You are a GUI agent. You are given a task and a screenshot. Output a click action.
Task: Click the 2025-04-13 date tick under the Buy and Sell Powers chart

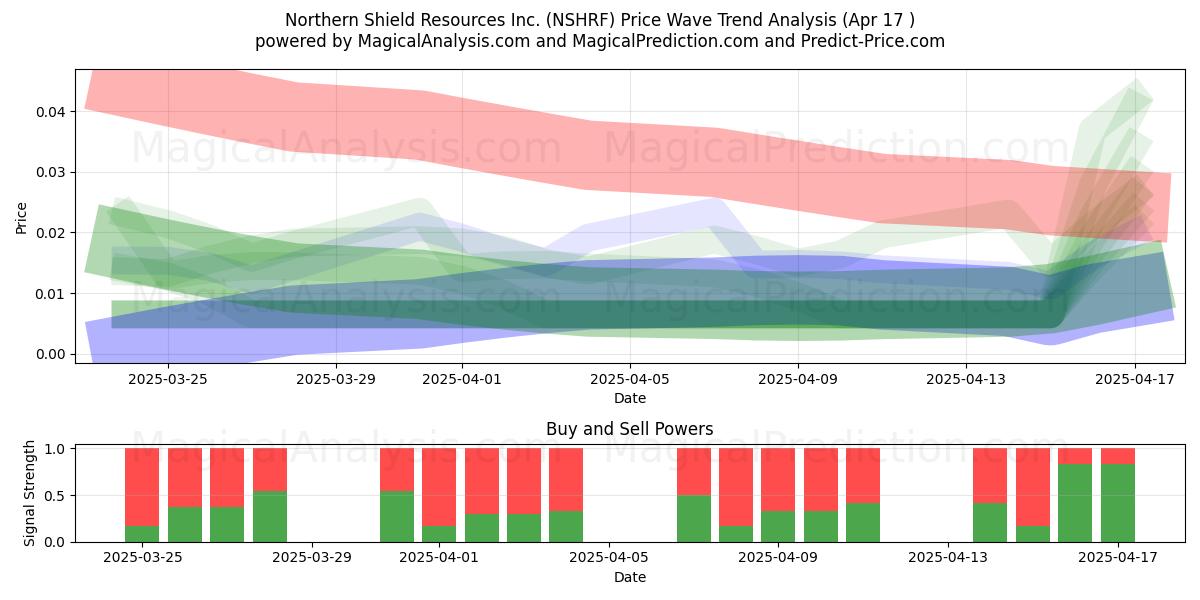(948, 558)
